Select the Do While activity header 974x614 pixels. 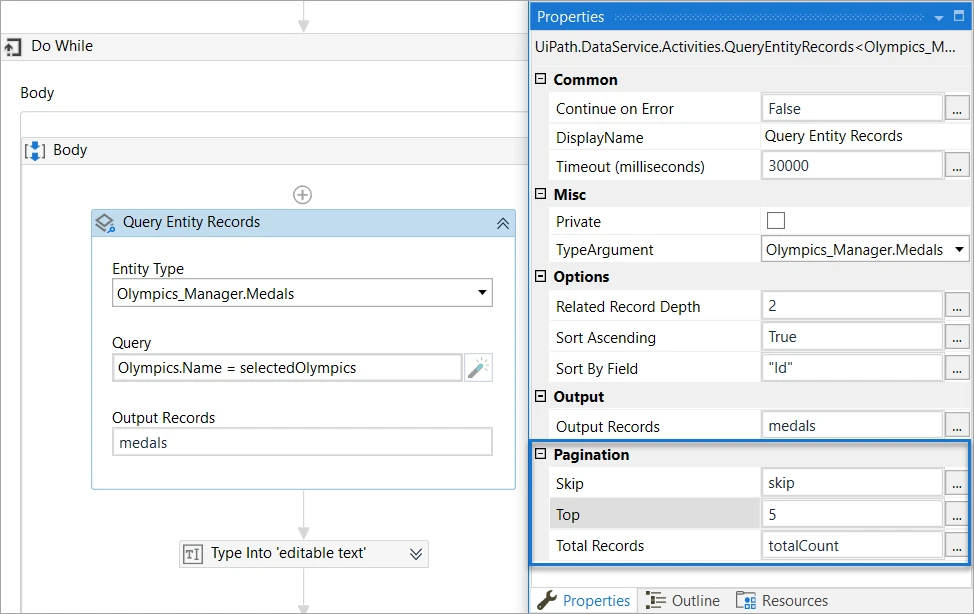pyautogui.click(x=264, y=47)
